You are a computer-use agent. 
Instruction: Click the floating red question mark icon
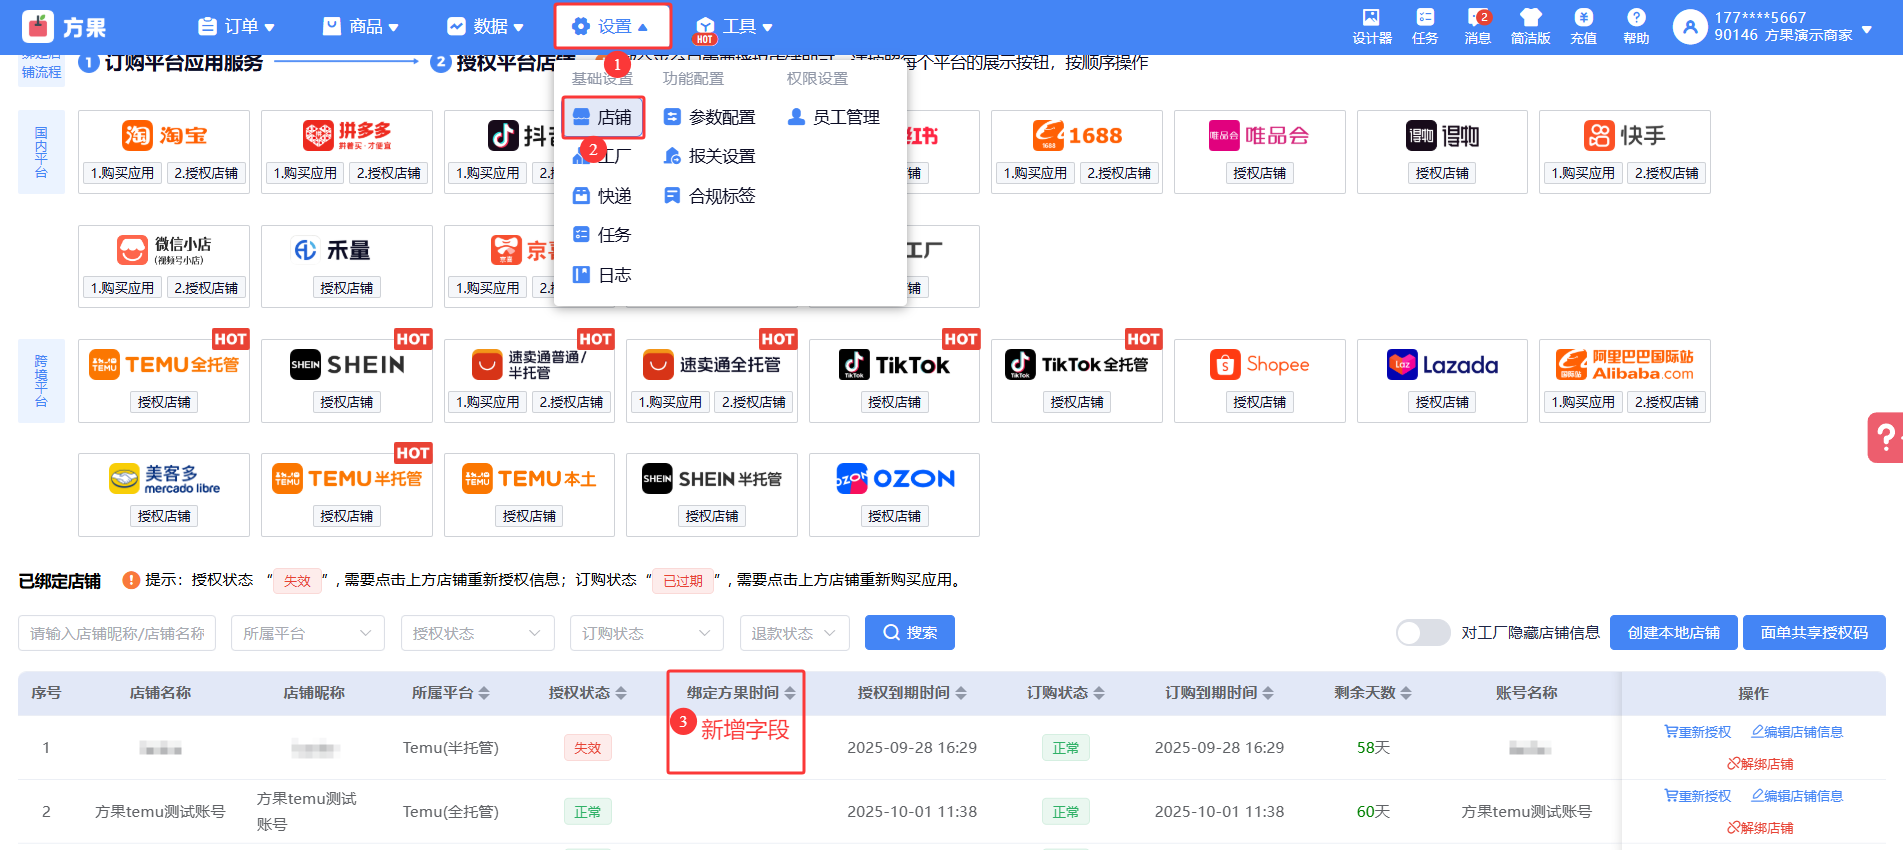[x=1885, y=437]
